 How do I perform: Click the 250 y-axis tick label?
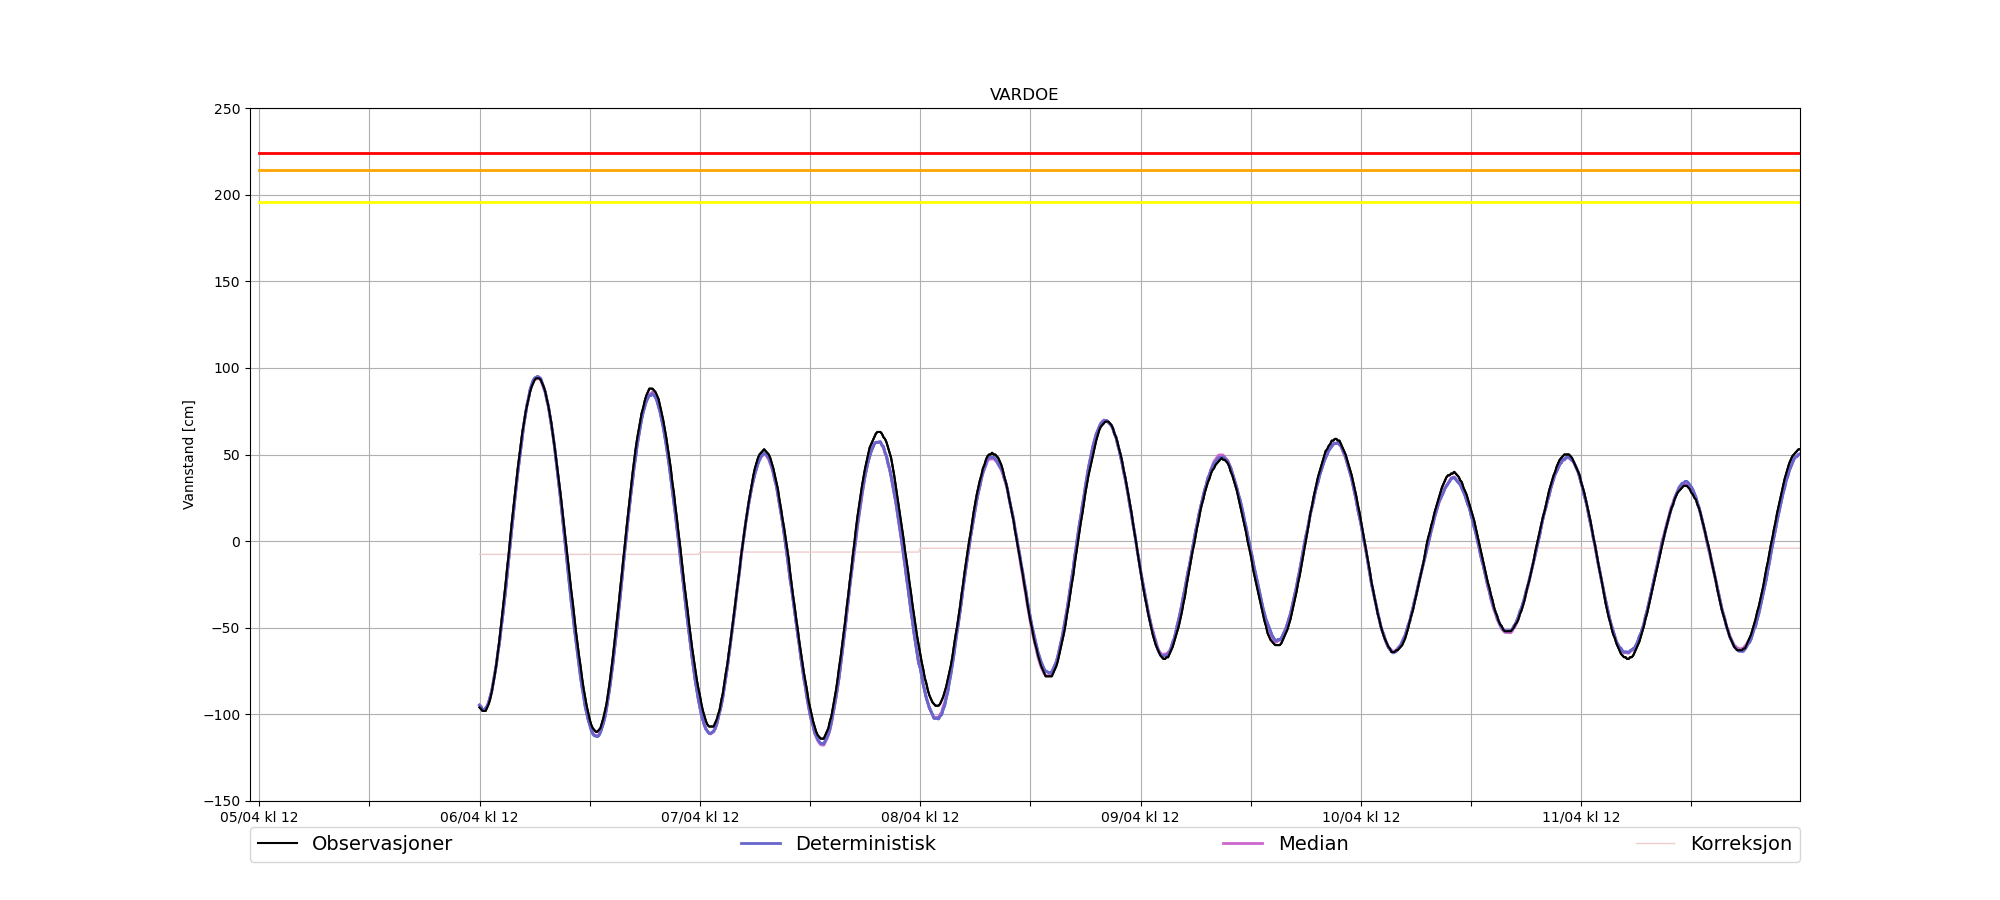[227, 109]
